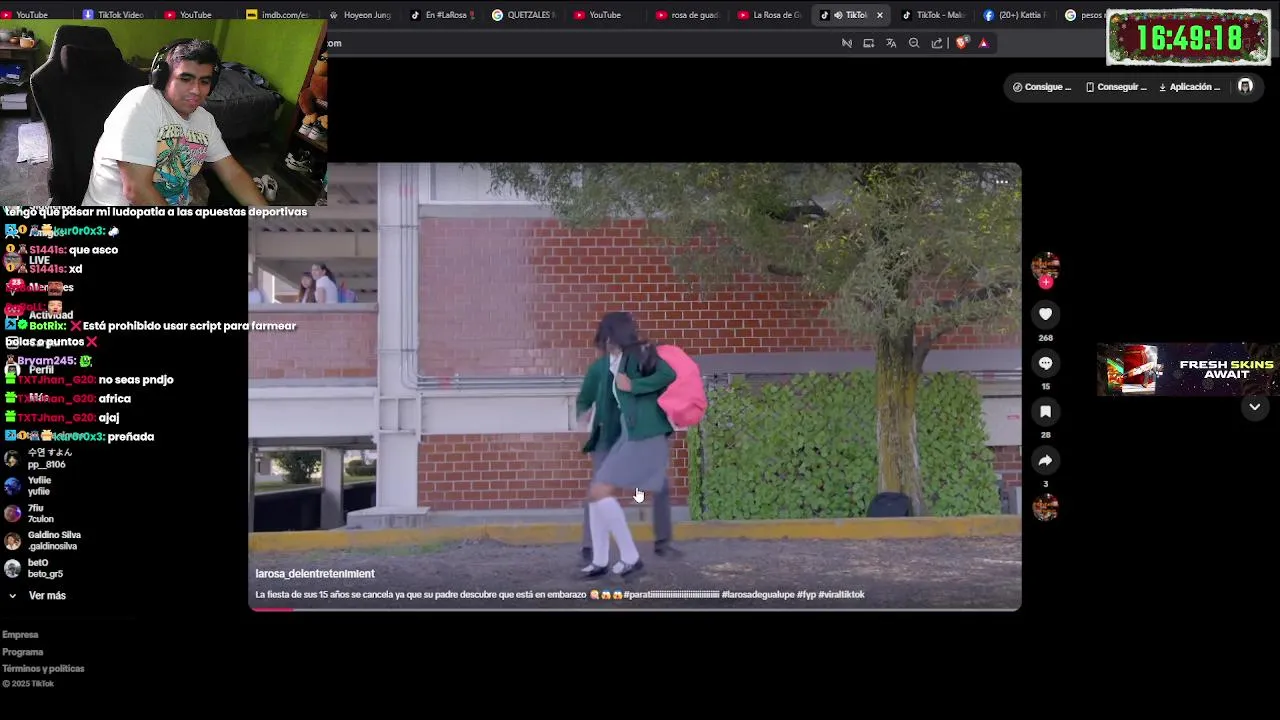Click the first icon in the address bar

click(x=846, y=43)
